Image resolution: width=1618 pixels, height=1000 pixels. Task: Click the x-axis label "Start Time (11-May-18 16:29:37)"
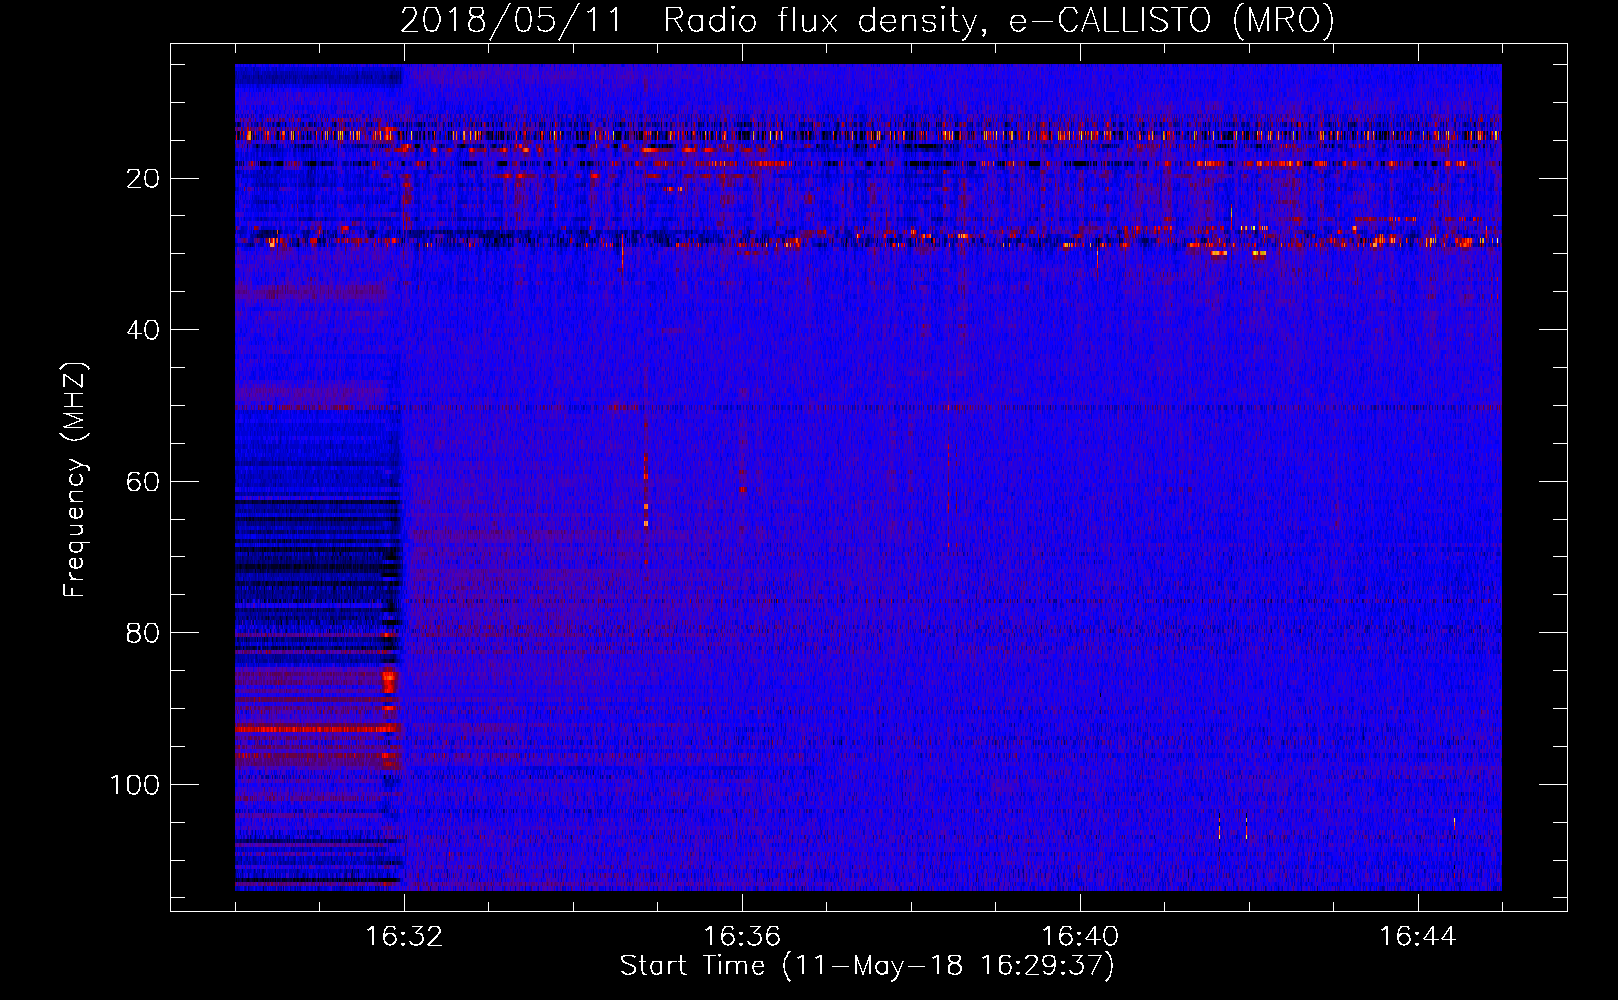click(867, 966)
